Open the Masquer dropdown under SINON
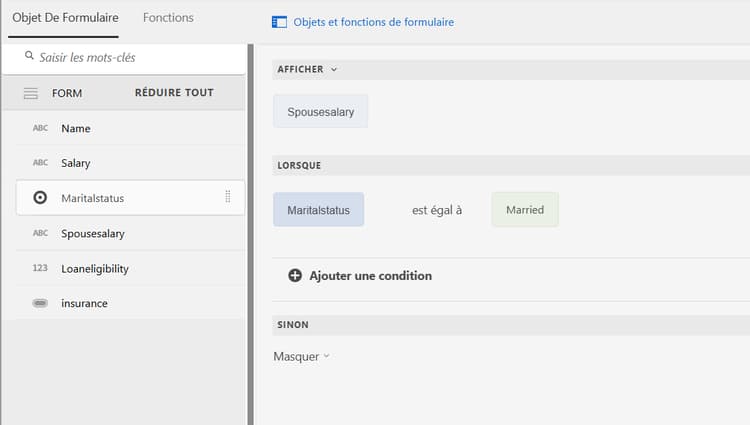The width and height of the screenshot is (750, 425). point(301,357)
